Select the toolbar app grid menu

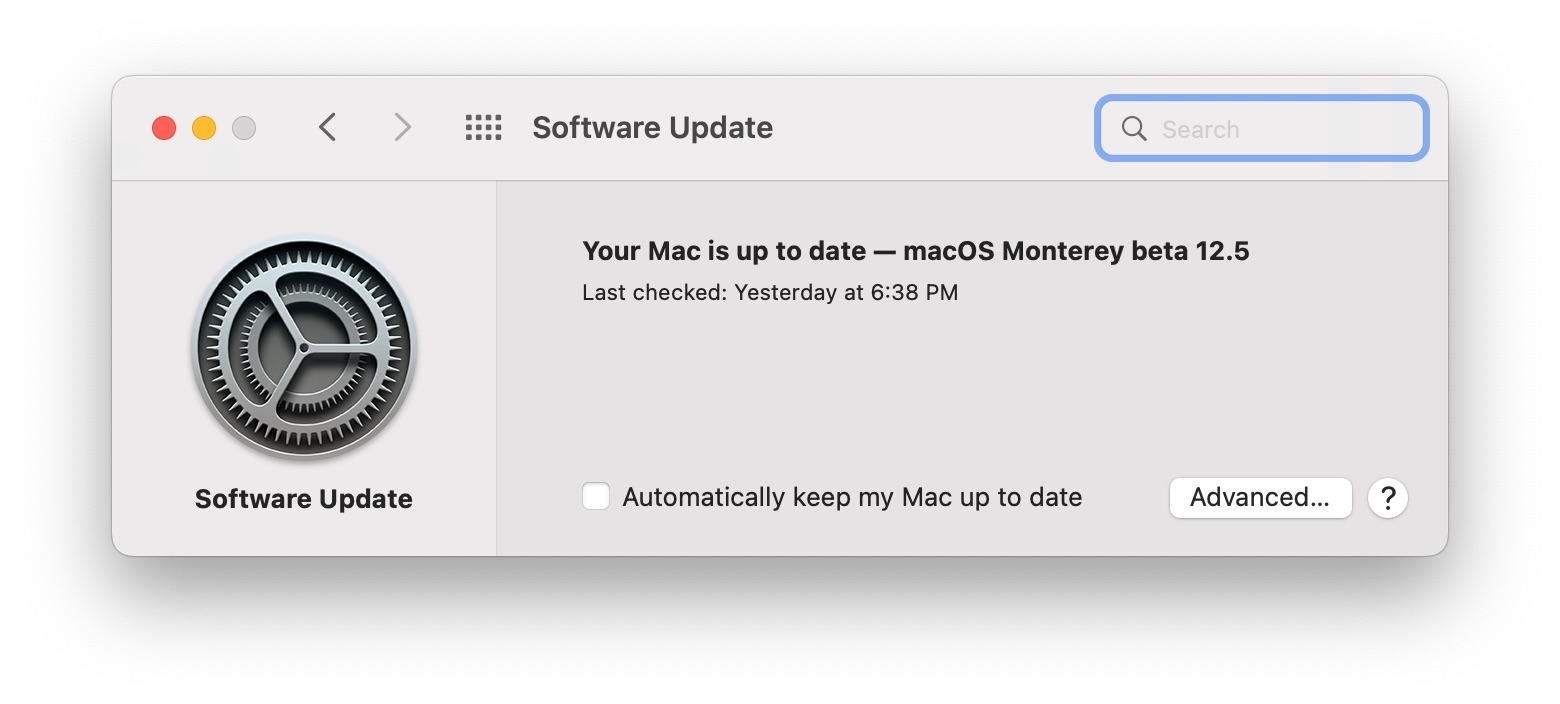[x=484, y=127]
